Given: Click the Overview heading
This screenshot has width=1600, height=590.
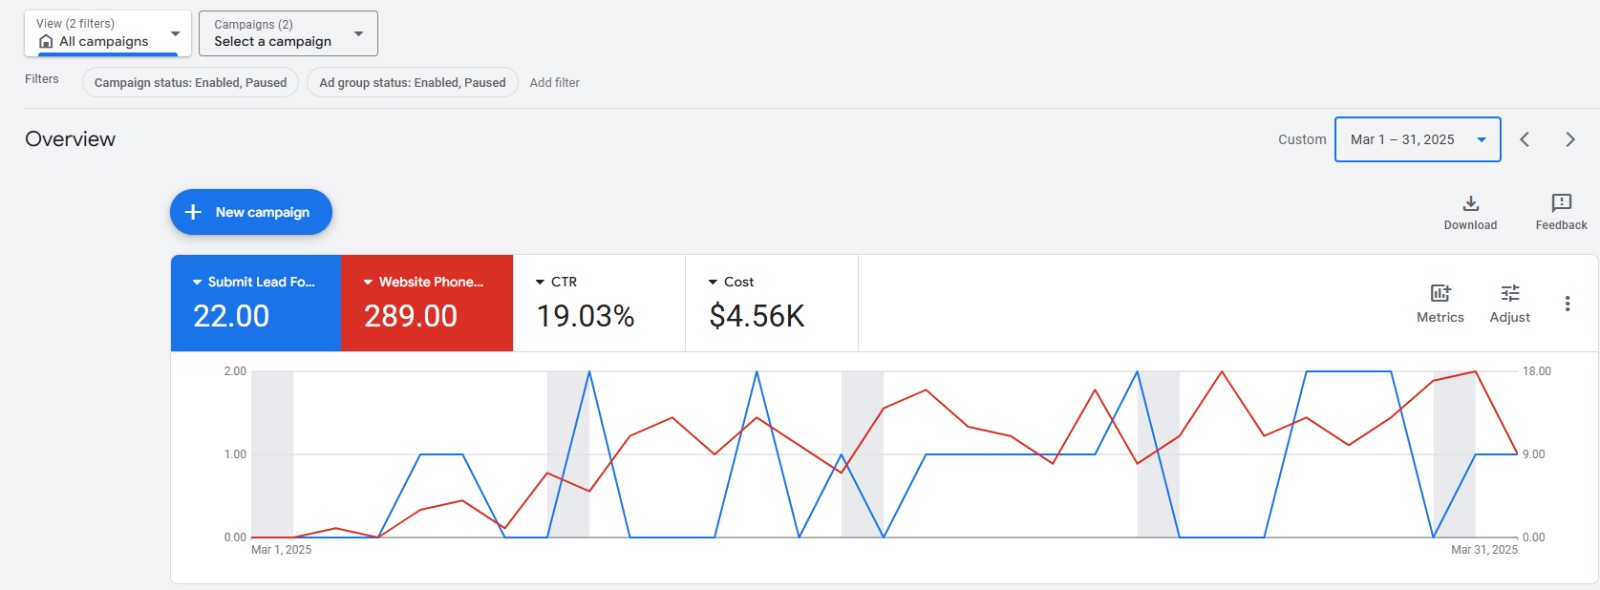Looking at the screenshot, I should click(x=70, y=139).
